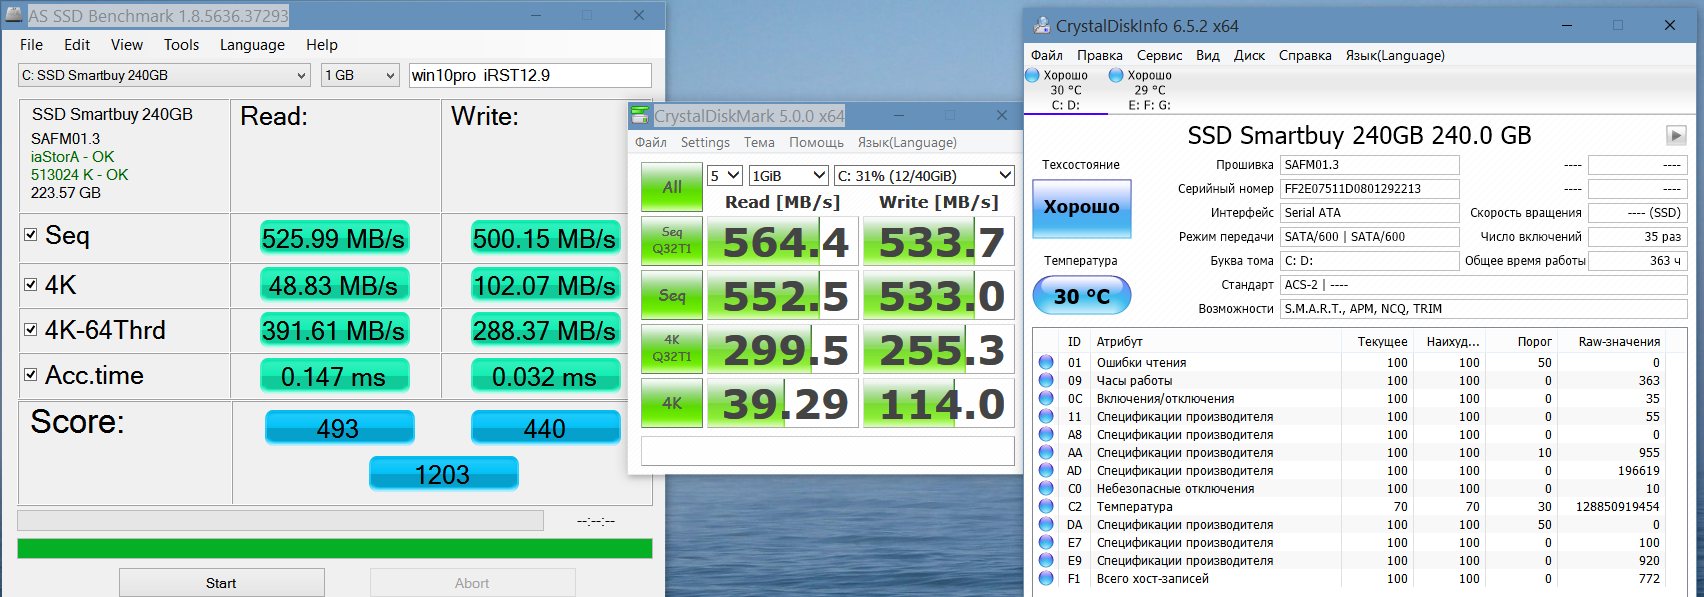Open the Settings menu in CrystalDiskMark

(x=705, y=143)
